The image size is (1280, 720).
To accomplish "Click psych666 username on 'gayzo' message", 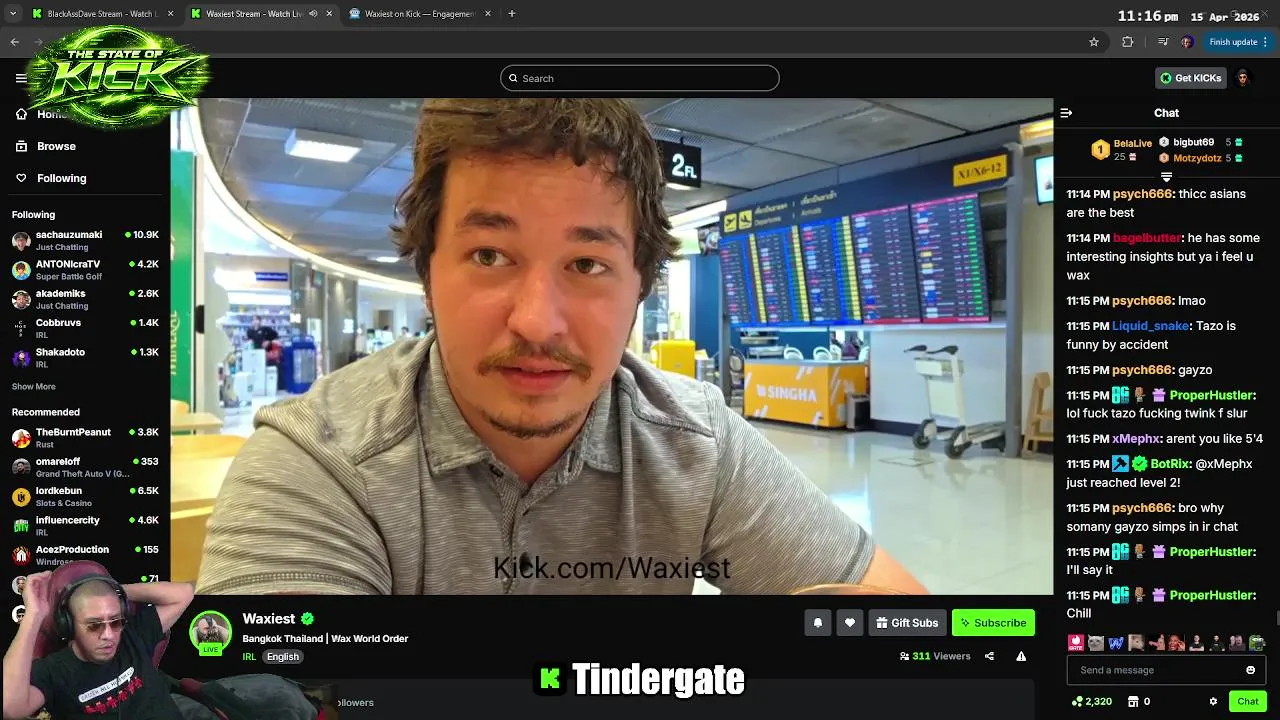I will tap(1142, 370).
